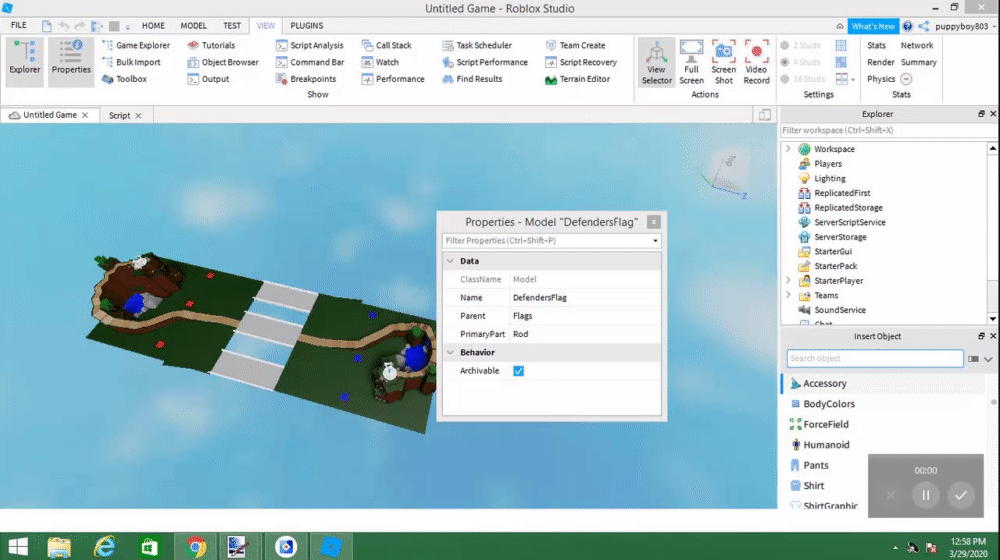Screen dimensions: 1000x560
Task: Show the Command Bar
Action: [x=310, y=62]
